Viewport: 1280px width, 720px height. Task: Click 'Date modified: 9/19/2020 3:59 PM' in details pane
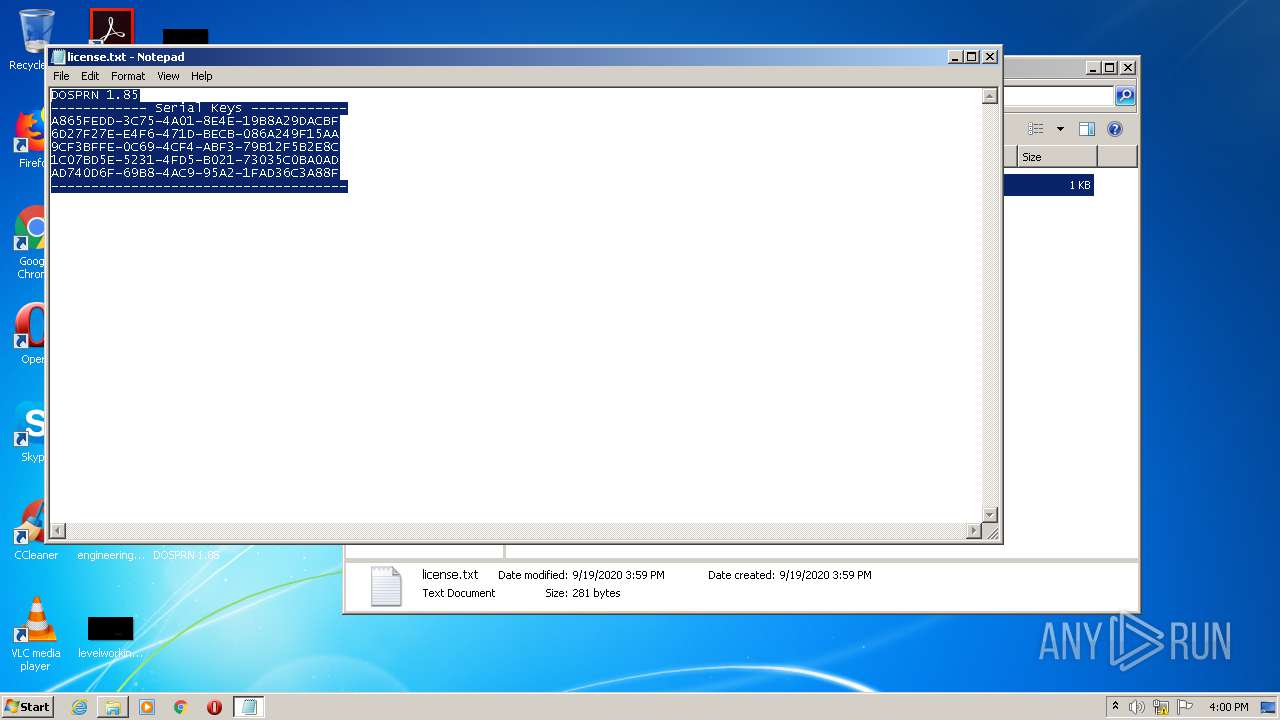pyautogui.click(x=581, y=575)
